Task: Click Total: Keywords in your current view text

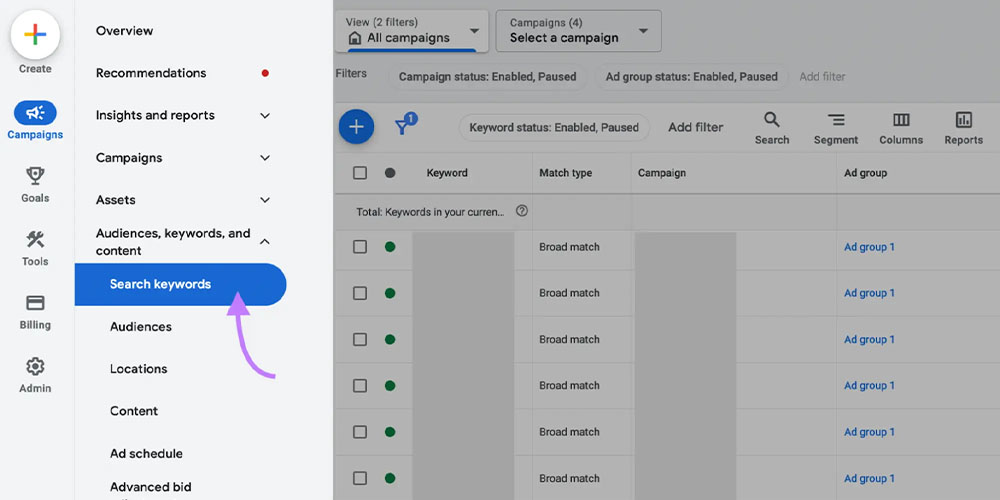Action: pos(430,212)
